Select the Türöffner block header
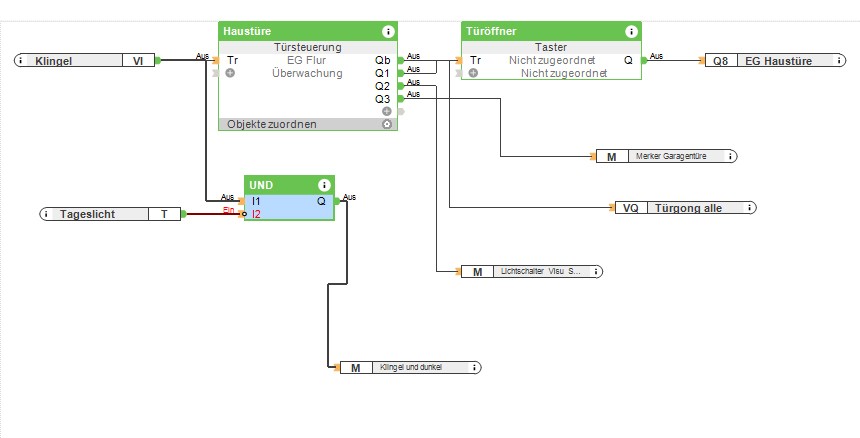The width and height of the screenshot is (860, 438). pos(540,32)
